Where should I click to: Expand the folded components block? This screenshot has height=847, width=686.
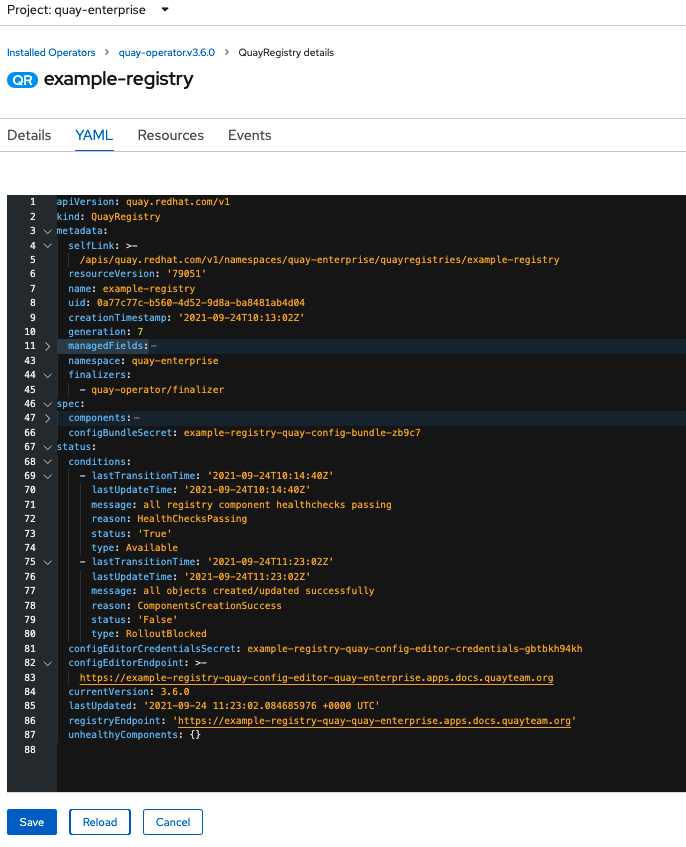(47, 418)
